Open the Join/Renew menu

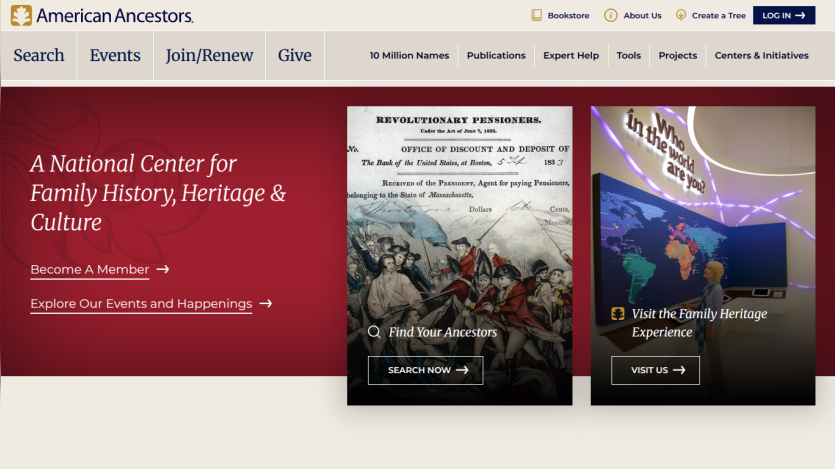tap(209, 55)
